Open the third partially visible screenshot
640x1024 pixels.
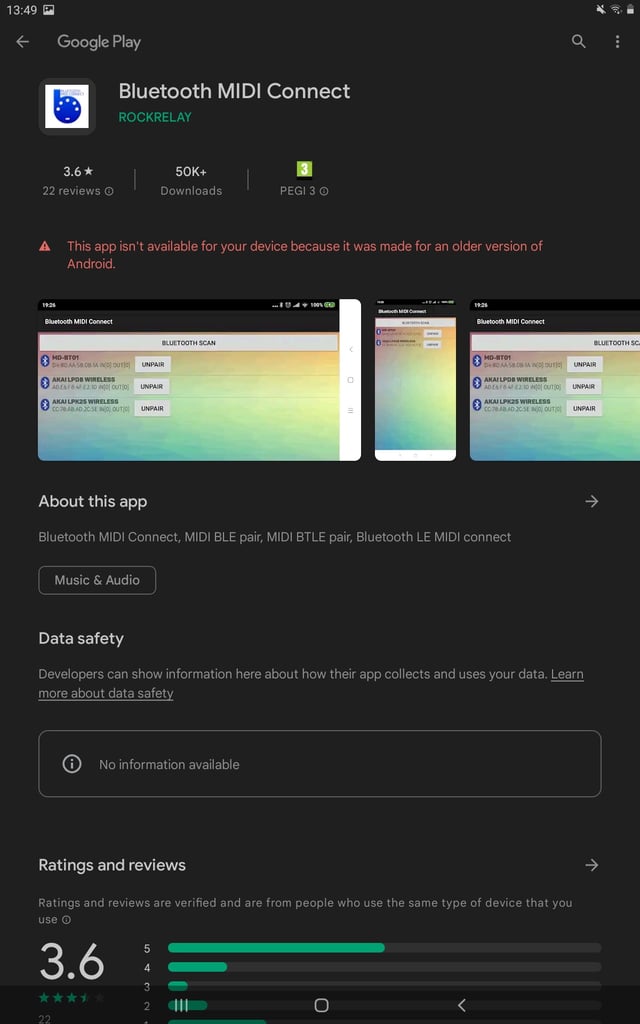pyautogui.click(x=555, y=380)
